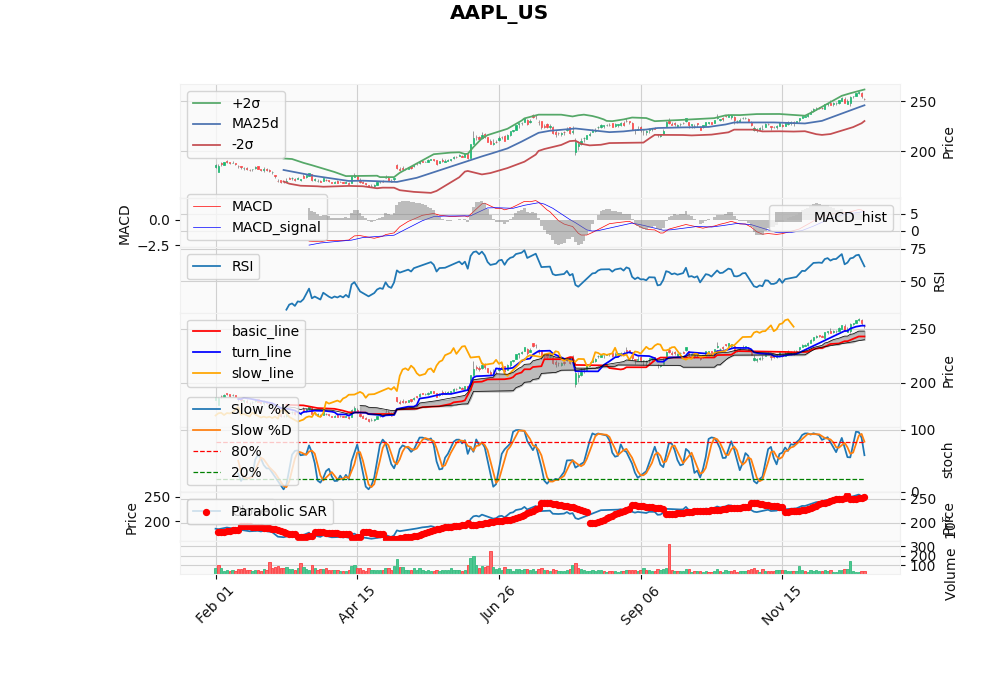Click the 80% legend entry

pos(246,451)
